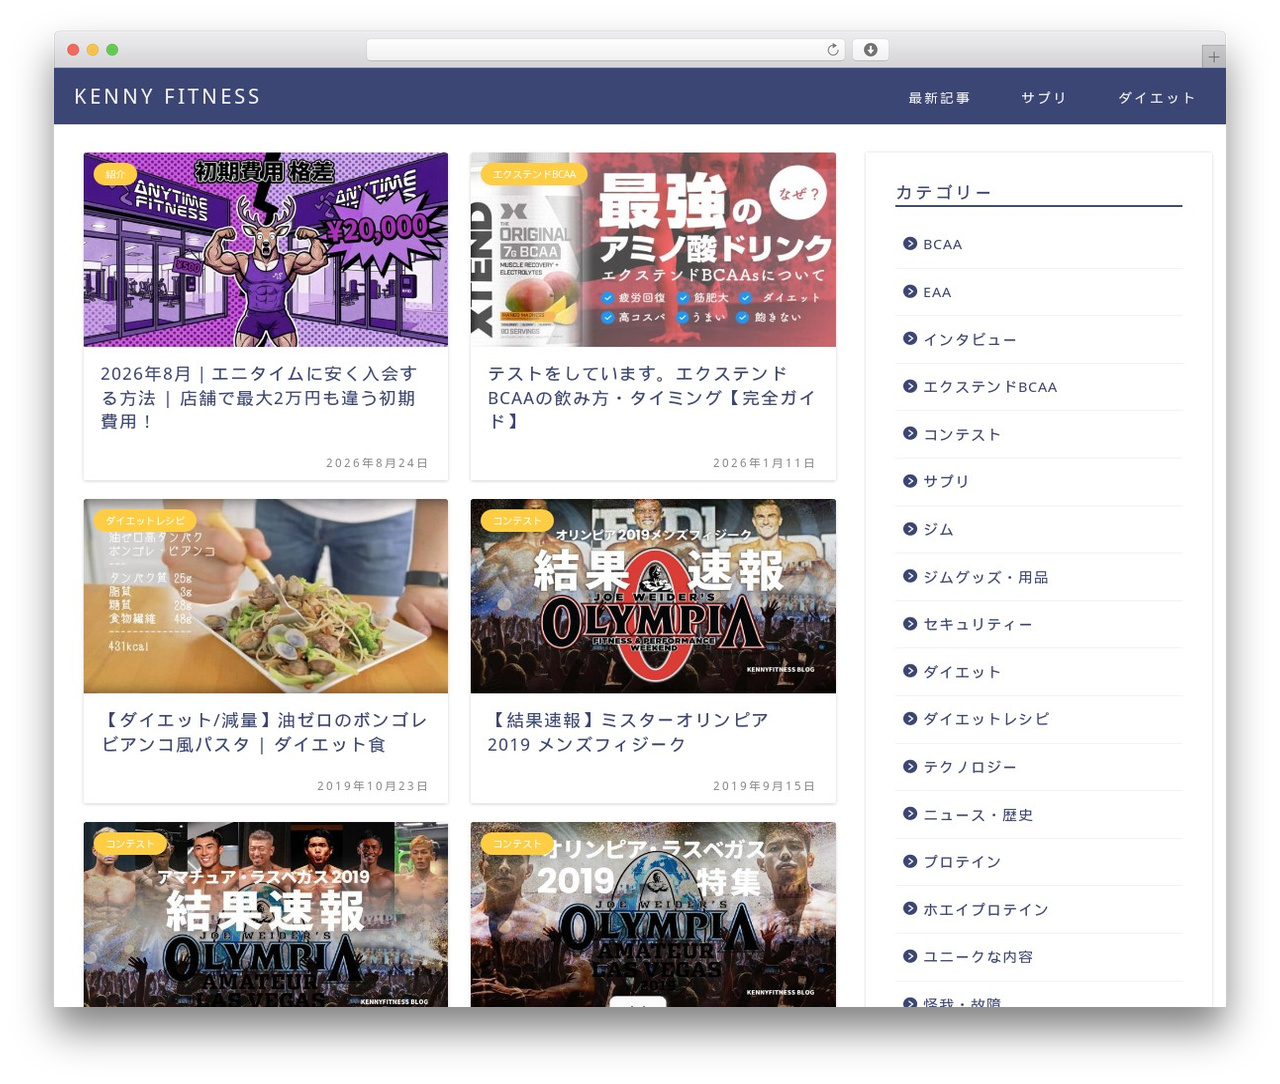Open the エクステンドBCAAの飲み方 article title

pyautogui.click(x=652, y=397)
